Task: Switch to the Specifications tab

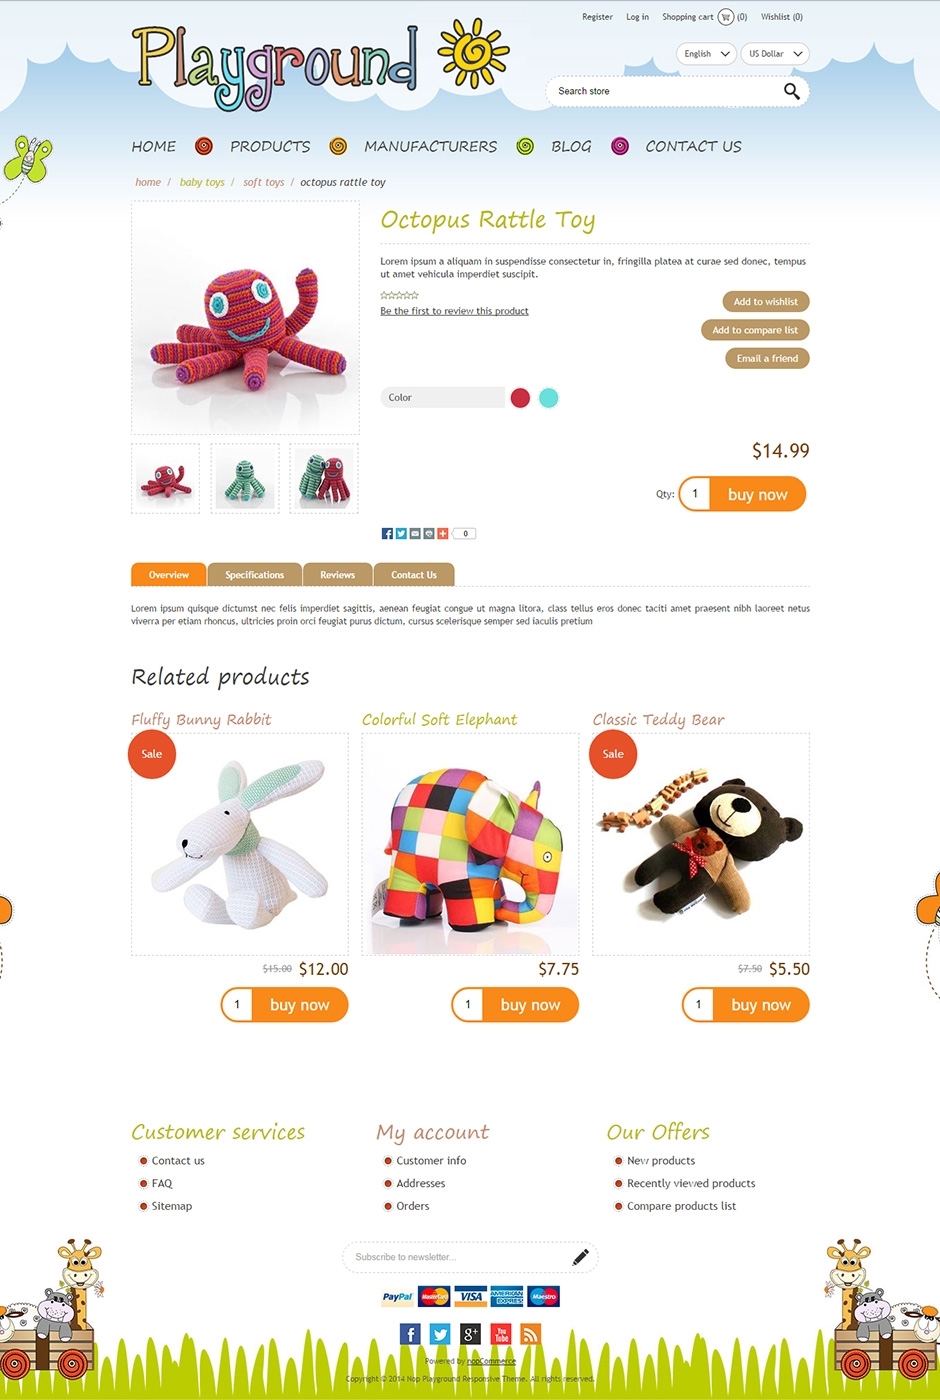Action: coord(255,575)
